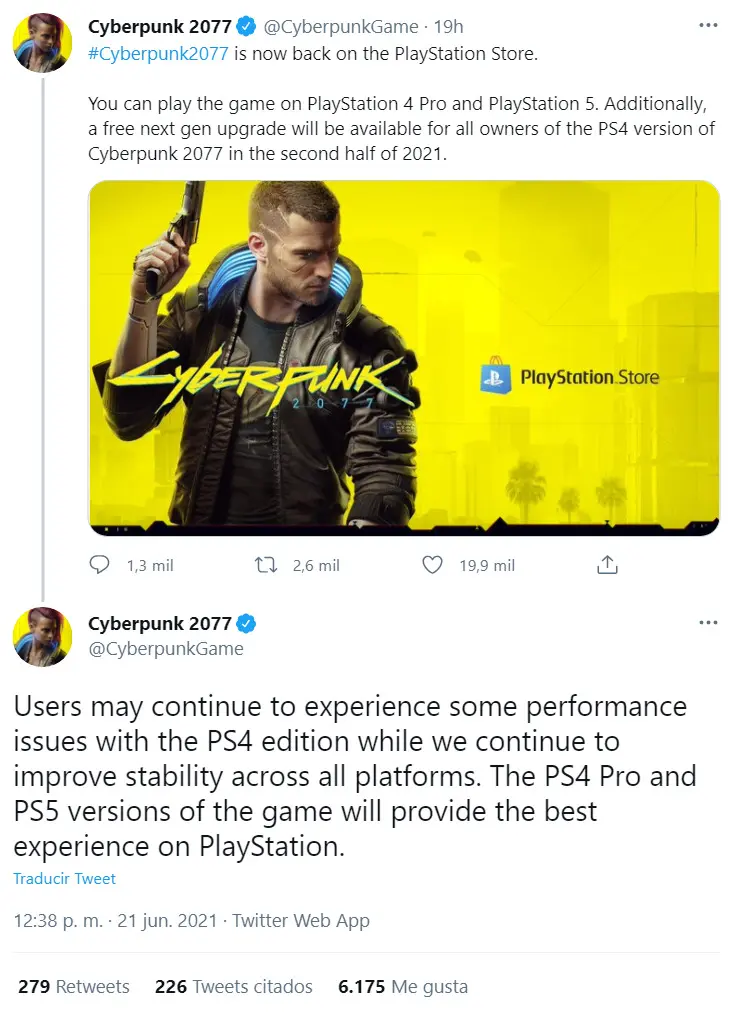The image size is (735, 1018).
Task: View the 279 Retweets list
Action: pos(74,987)
